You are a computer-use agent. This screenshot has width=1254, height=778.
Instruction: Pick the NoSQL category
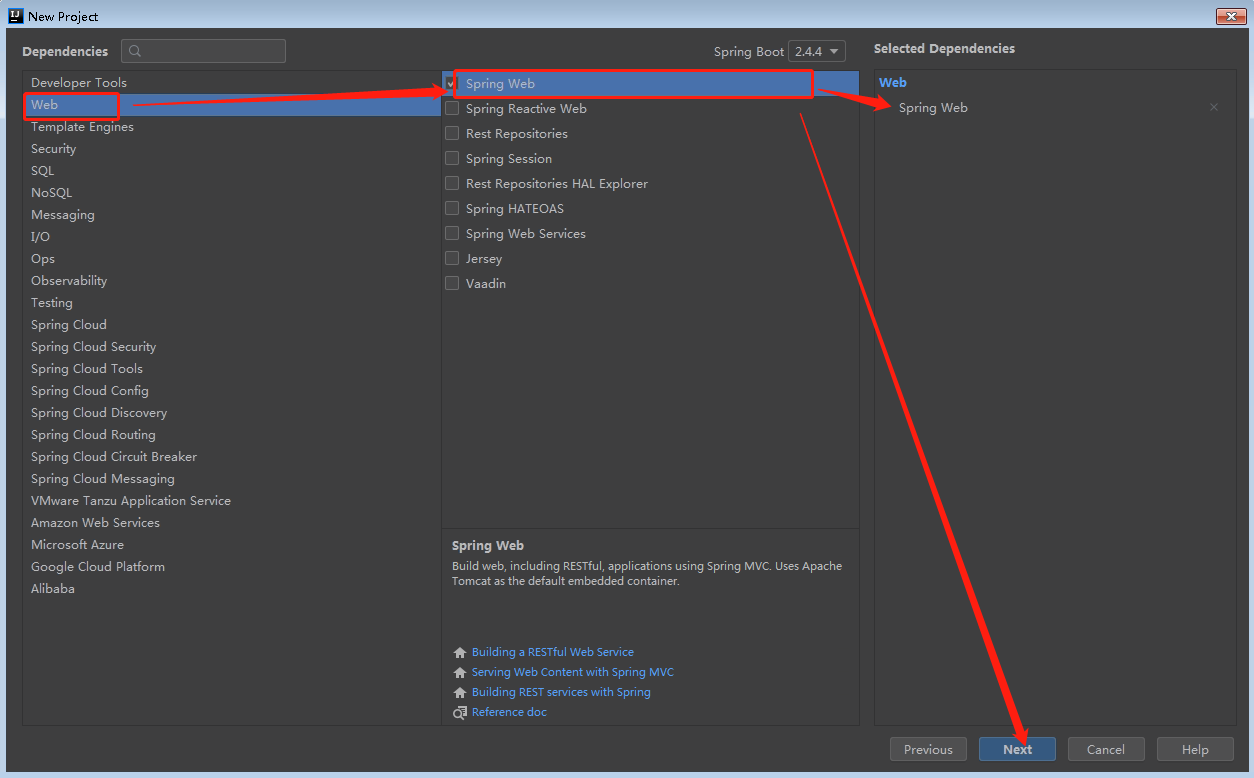pyautogui.click(x=231, y=193)
